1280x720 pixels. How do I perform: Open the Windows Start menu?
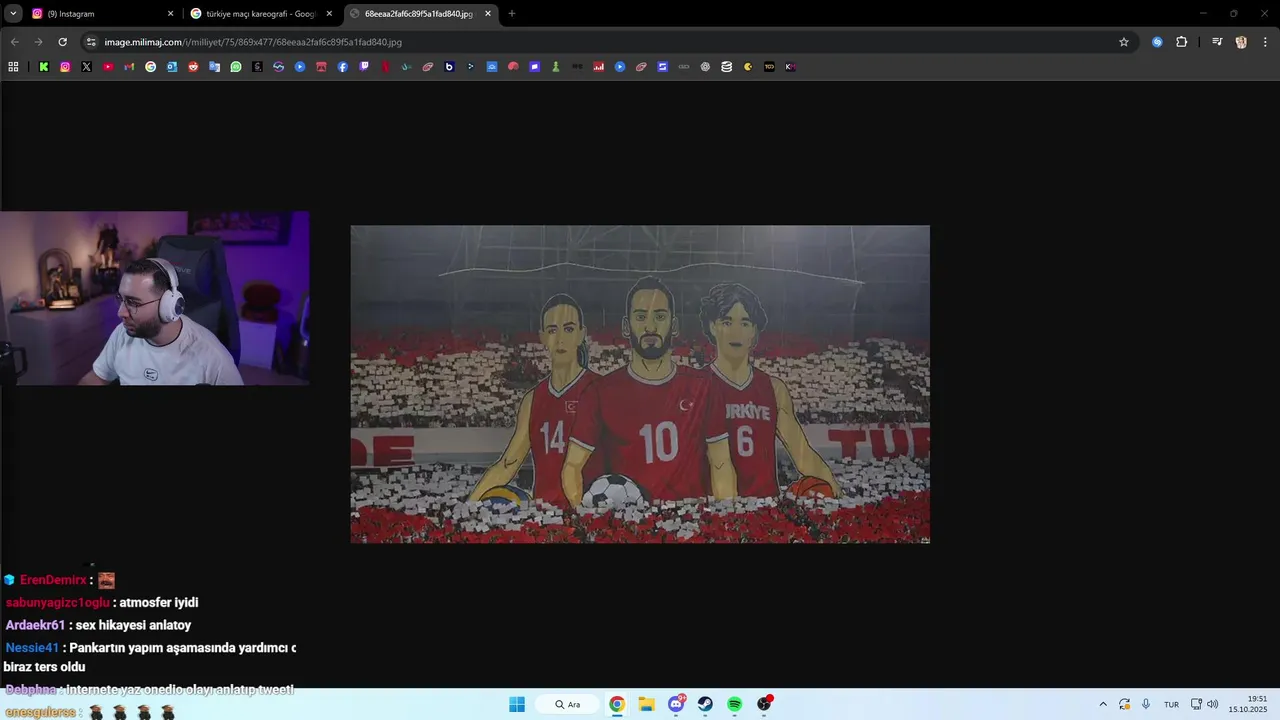point(517,704)
